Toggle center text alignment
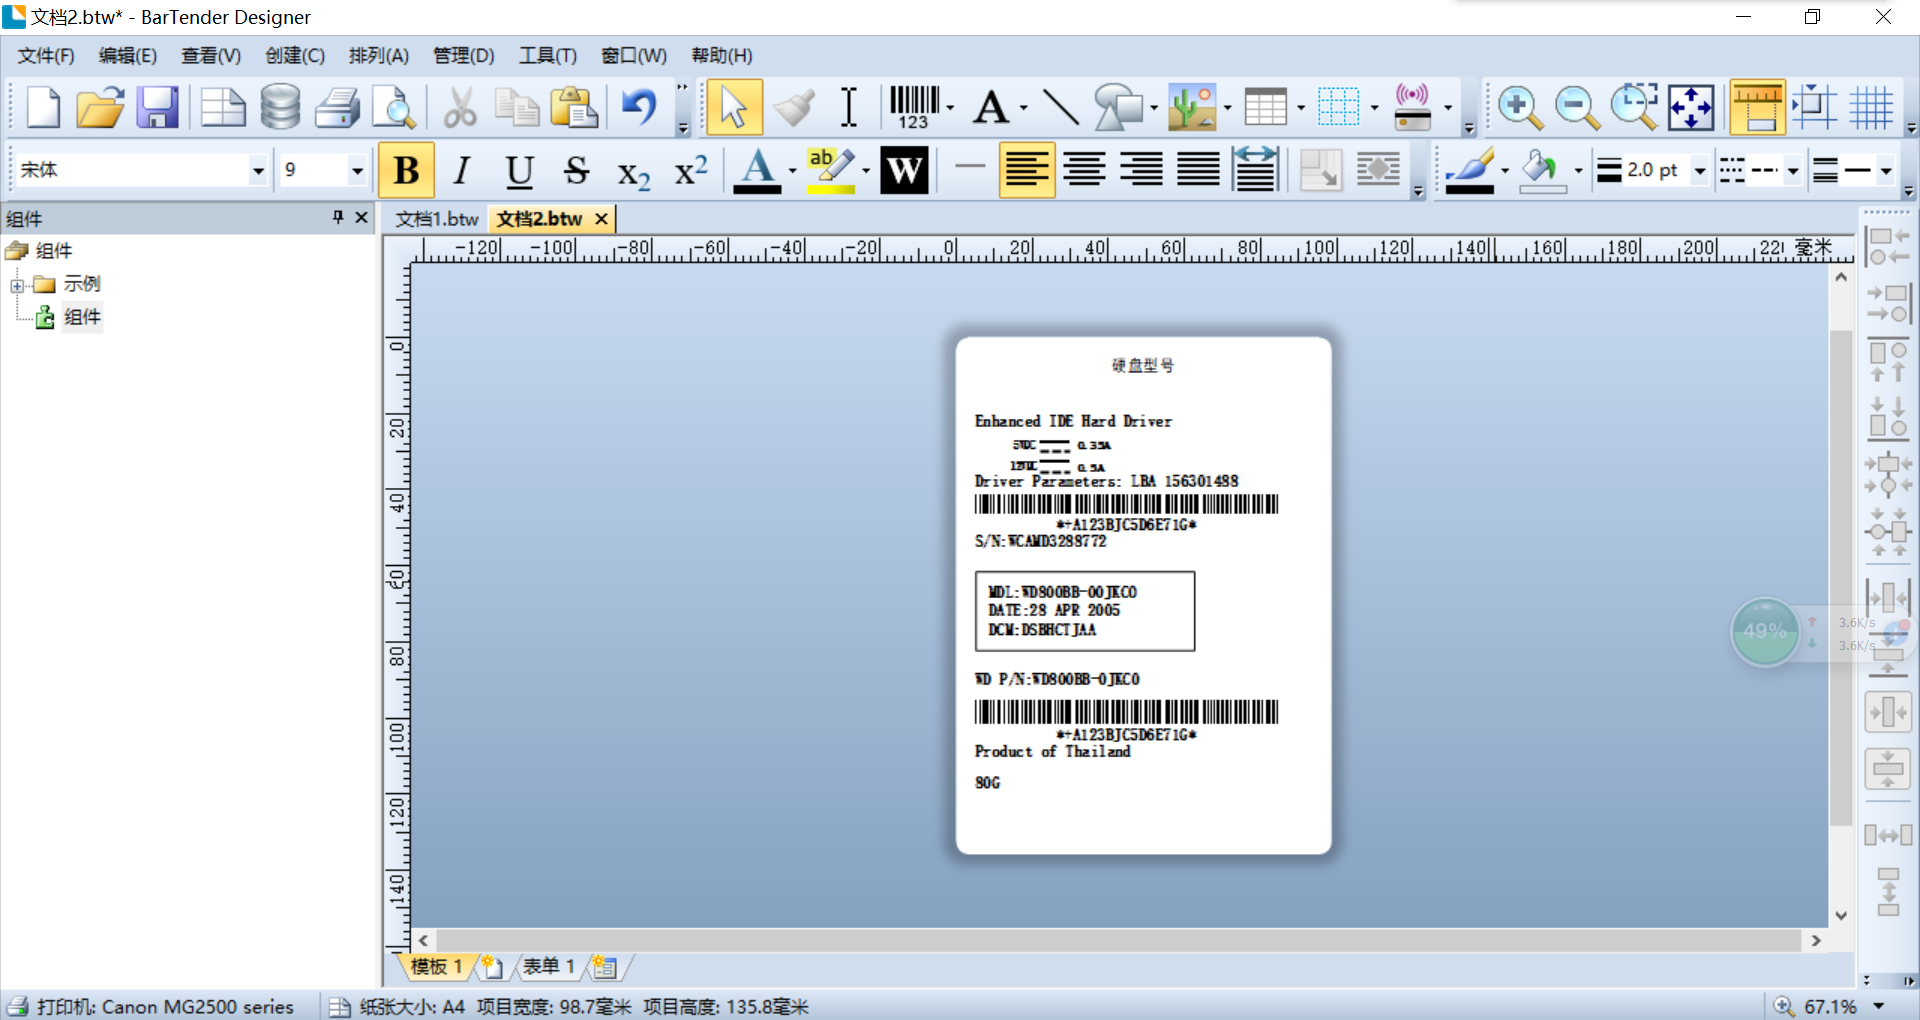The width and height of the screenshot is (1920, 1020). [x=1084, y=170]
